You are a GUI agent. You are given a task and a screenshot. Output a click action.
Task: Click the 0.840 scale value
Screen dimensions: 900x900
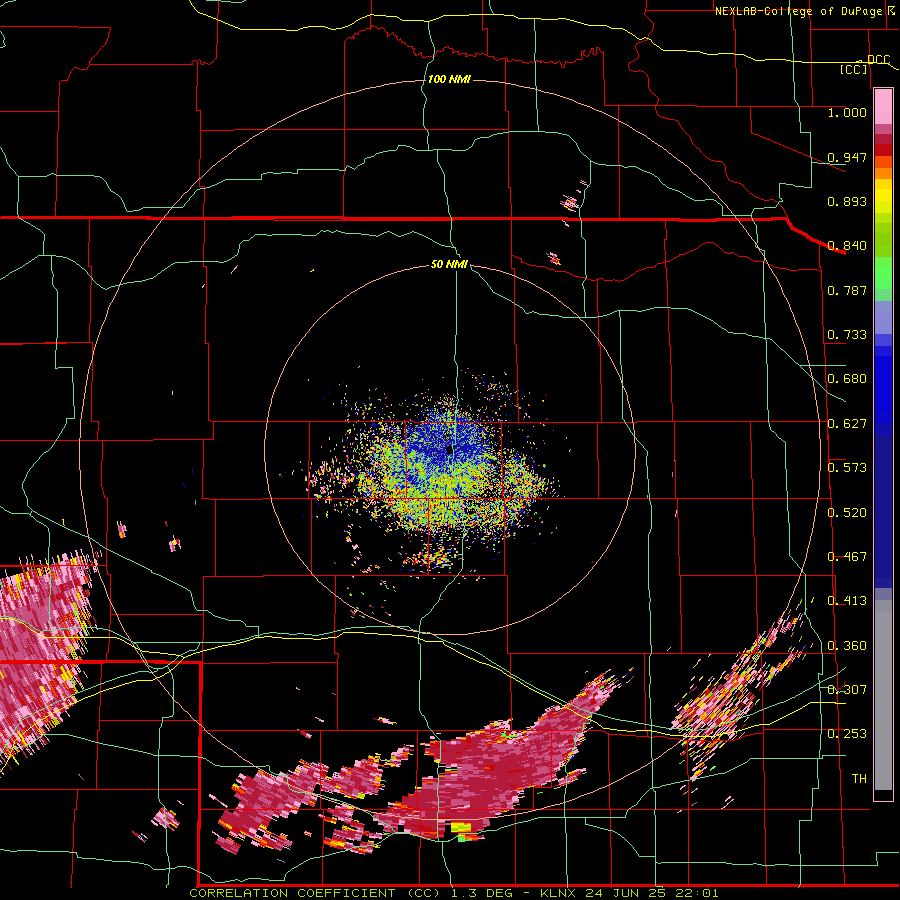click(847, 245)
